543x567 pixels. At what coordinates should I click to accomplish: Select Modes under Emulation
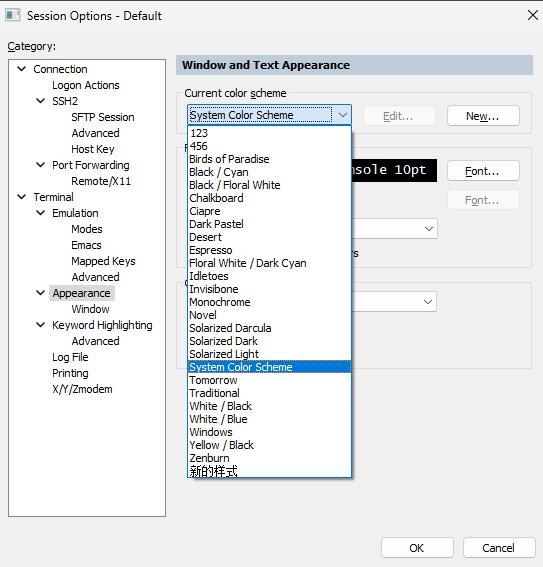pos(87,229)
